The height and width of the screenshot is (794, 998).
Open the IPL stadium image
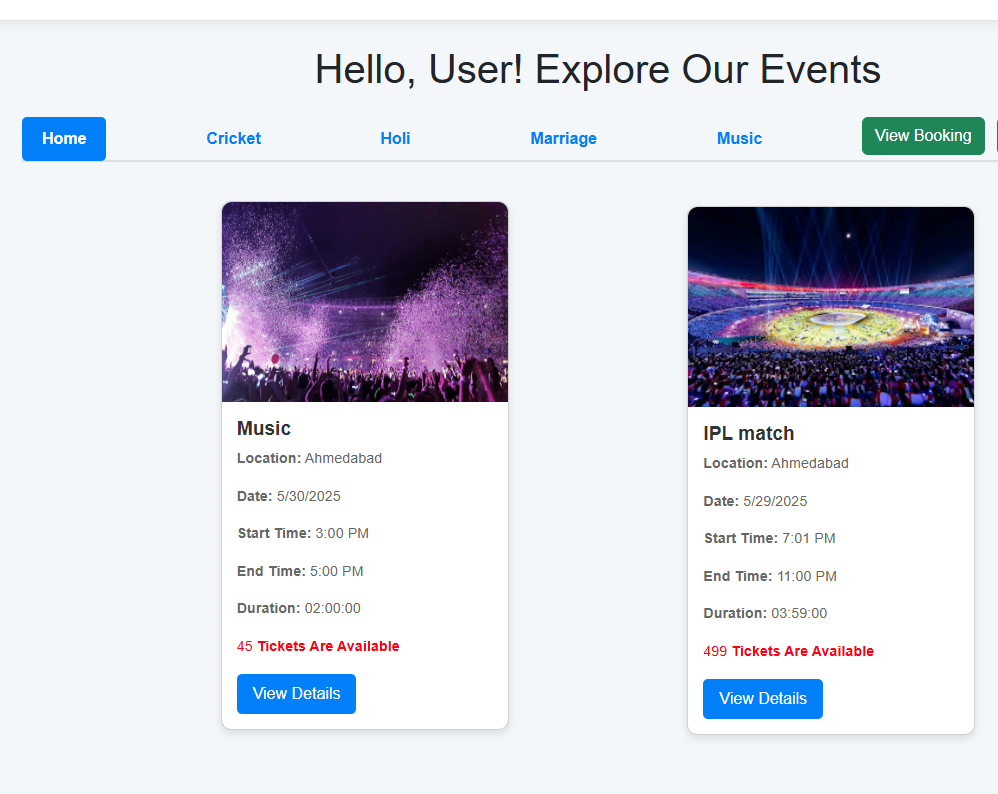tap(831, 307)
